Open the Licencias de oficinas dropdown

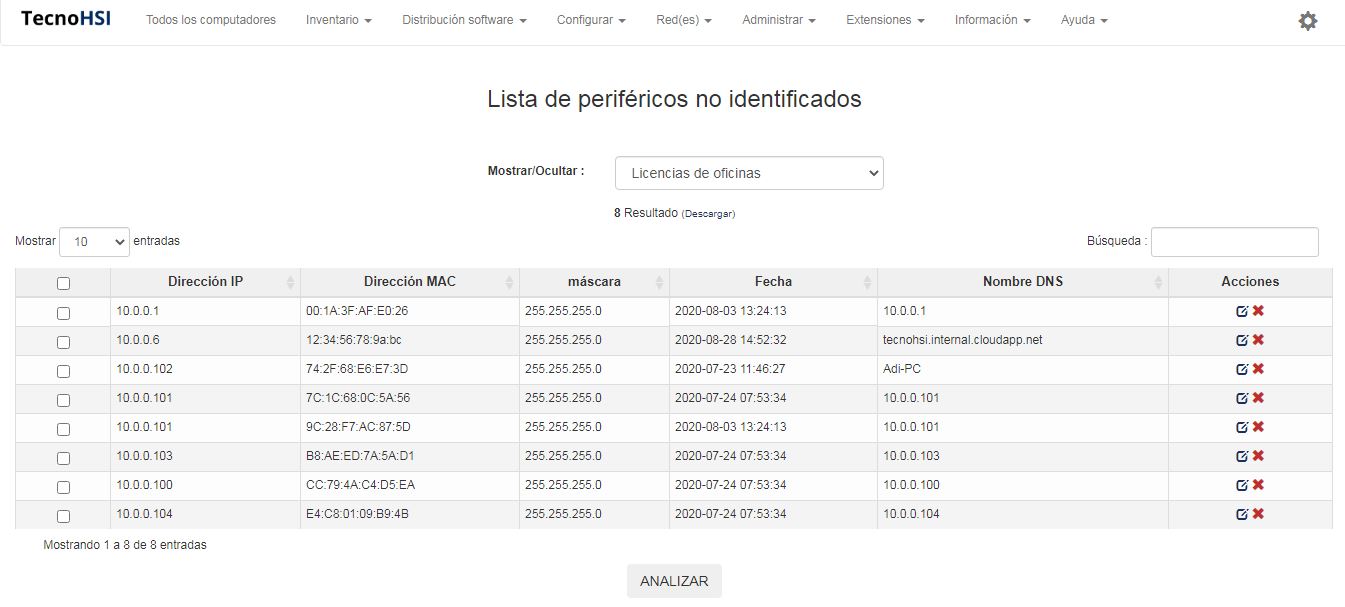pos(749,173)
